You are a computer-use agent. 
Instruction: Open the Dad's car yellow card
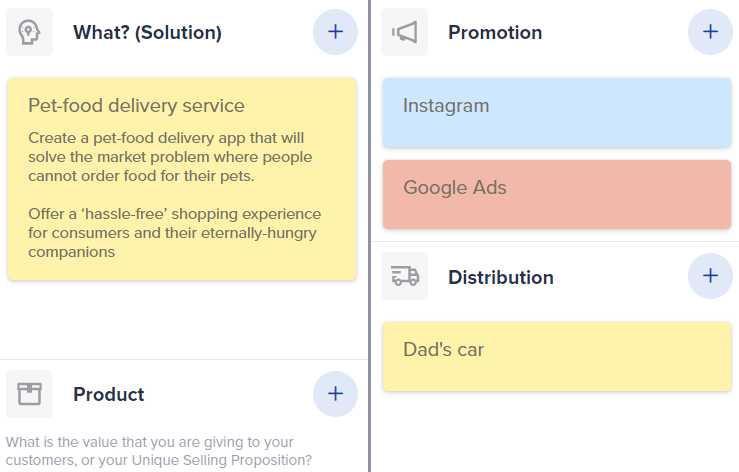[557, 356]
